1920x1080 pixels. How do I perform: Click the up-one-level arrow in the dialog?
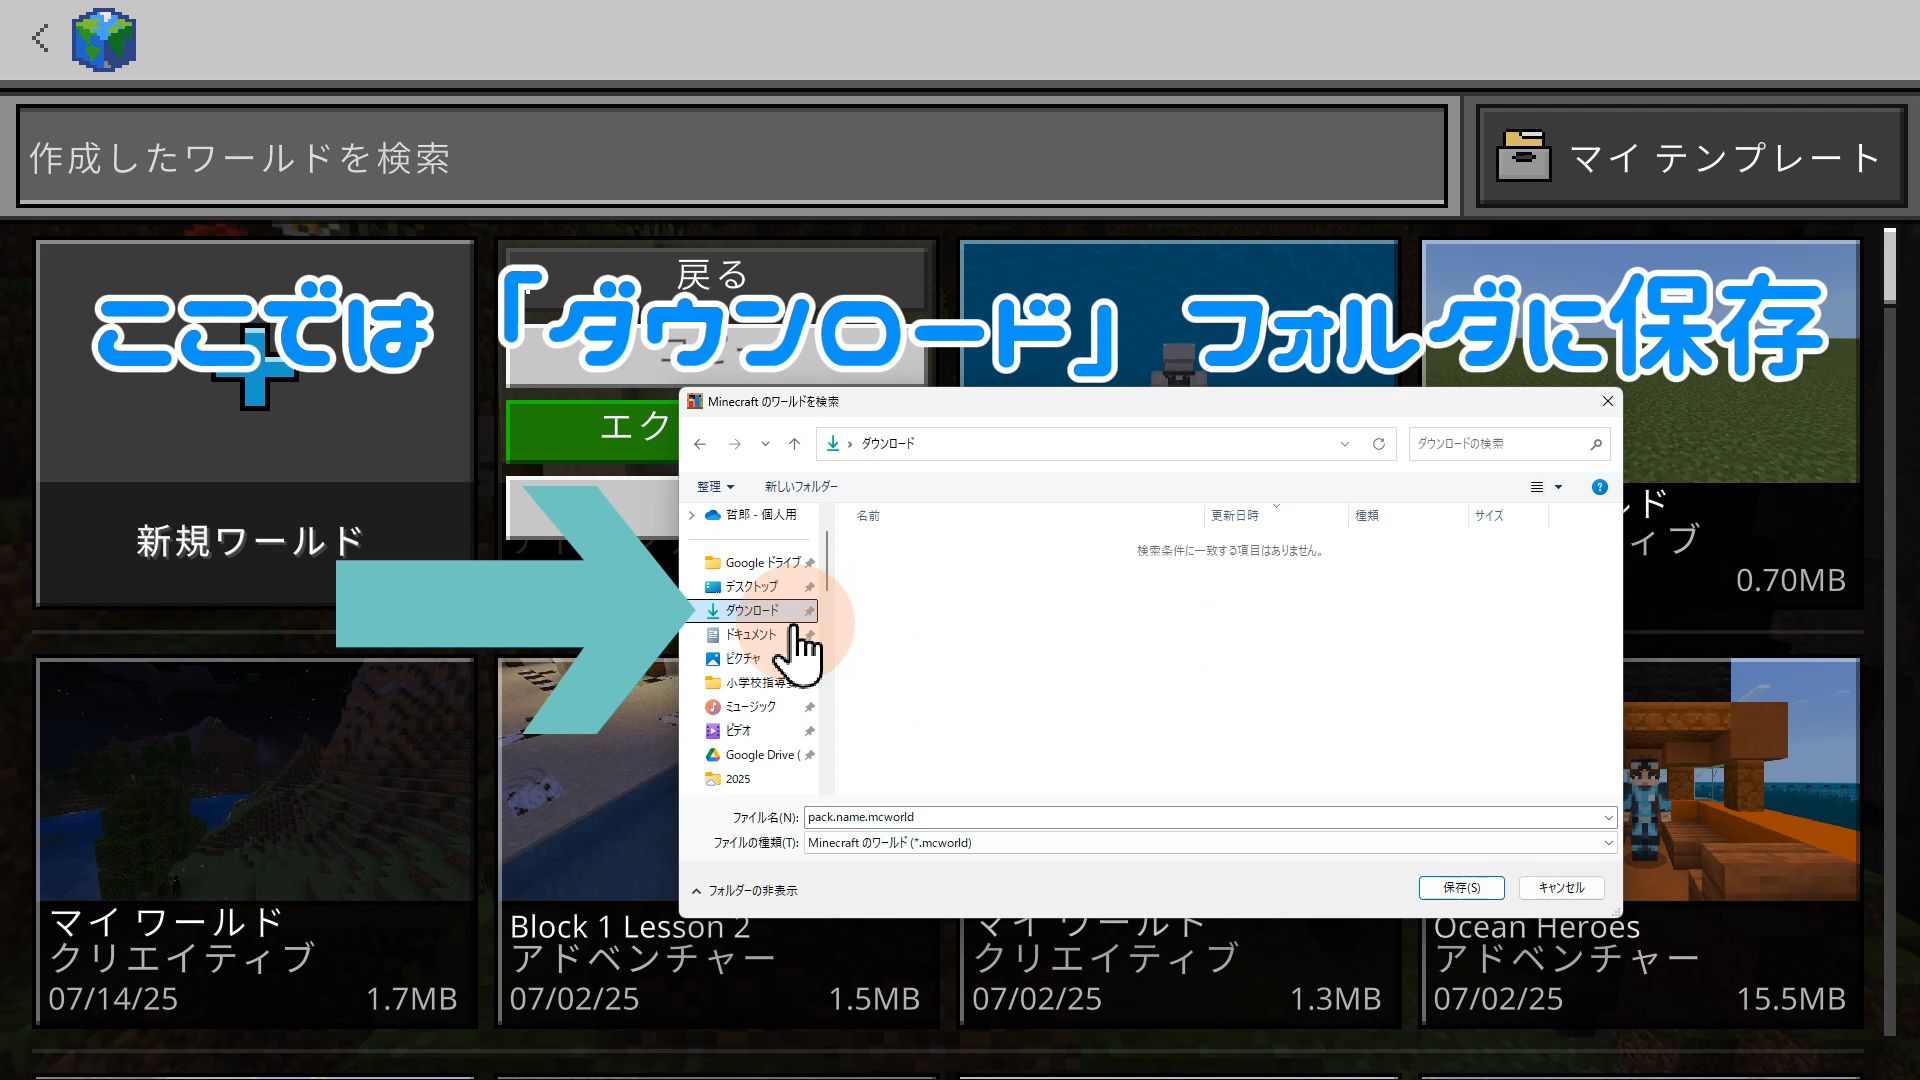(x=794, y=444)
